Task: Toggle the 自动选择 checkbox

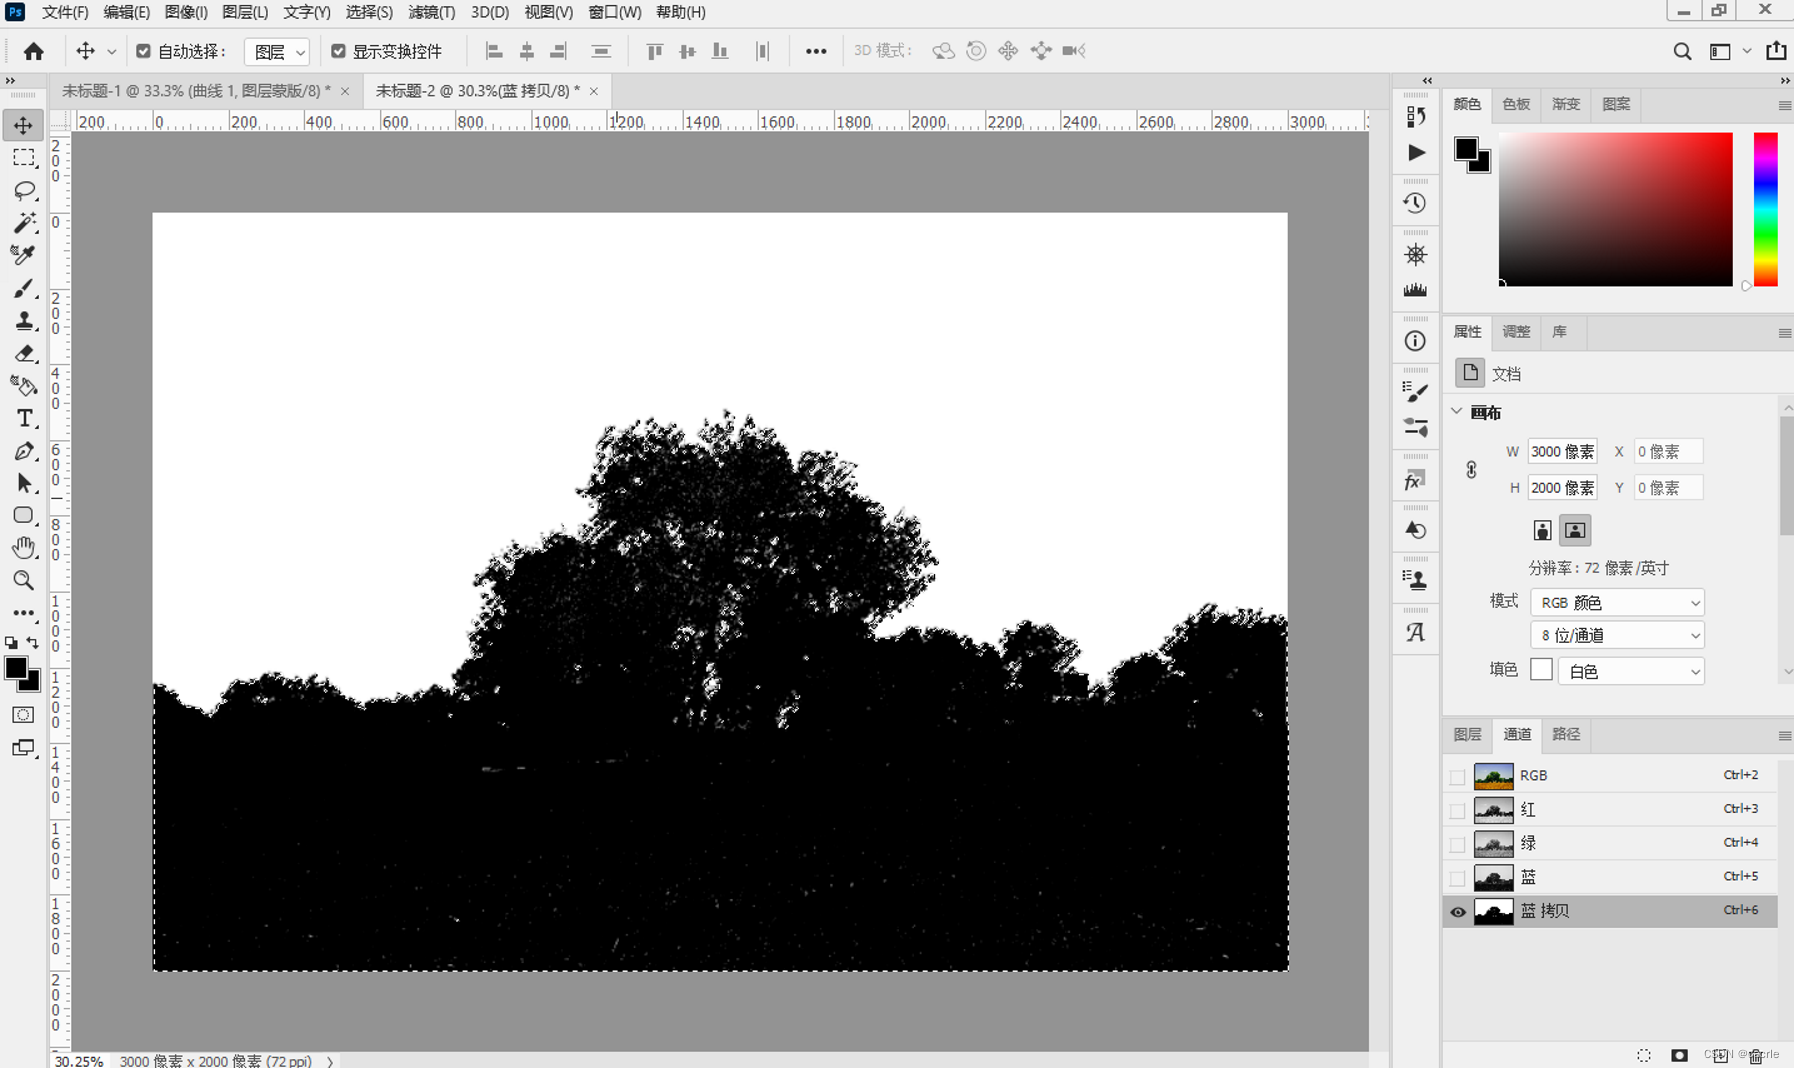Action: click(x=143, y=51)
